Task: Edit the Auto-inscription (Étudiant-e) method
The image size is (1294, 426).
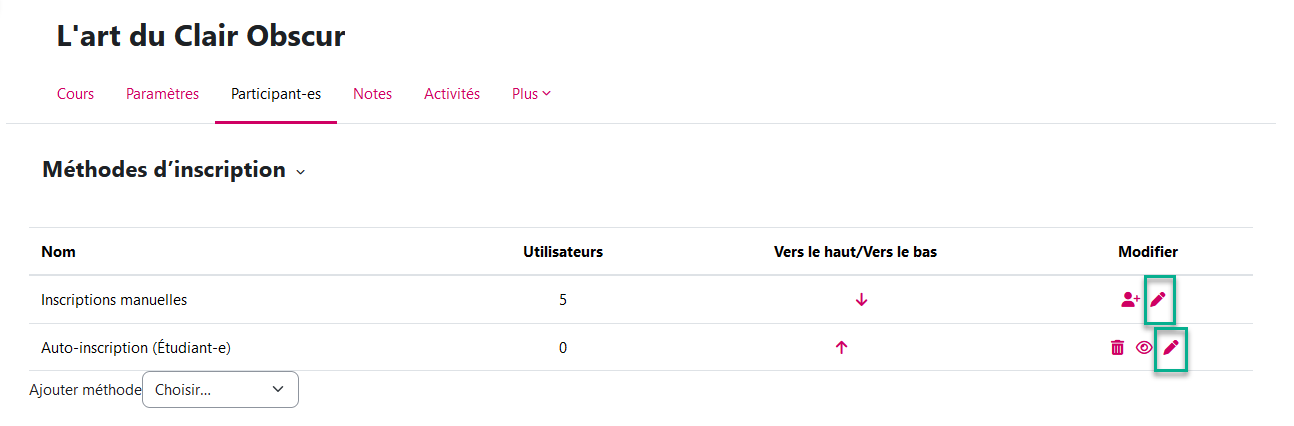Action: 1170,348
